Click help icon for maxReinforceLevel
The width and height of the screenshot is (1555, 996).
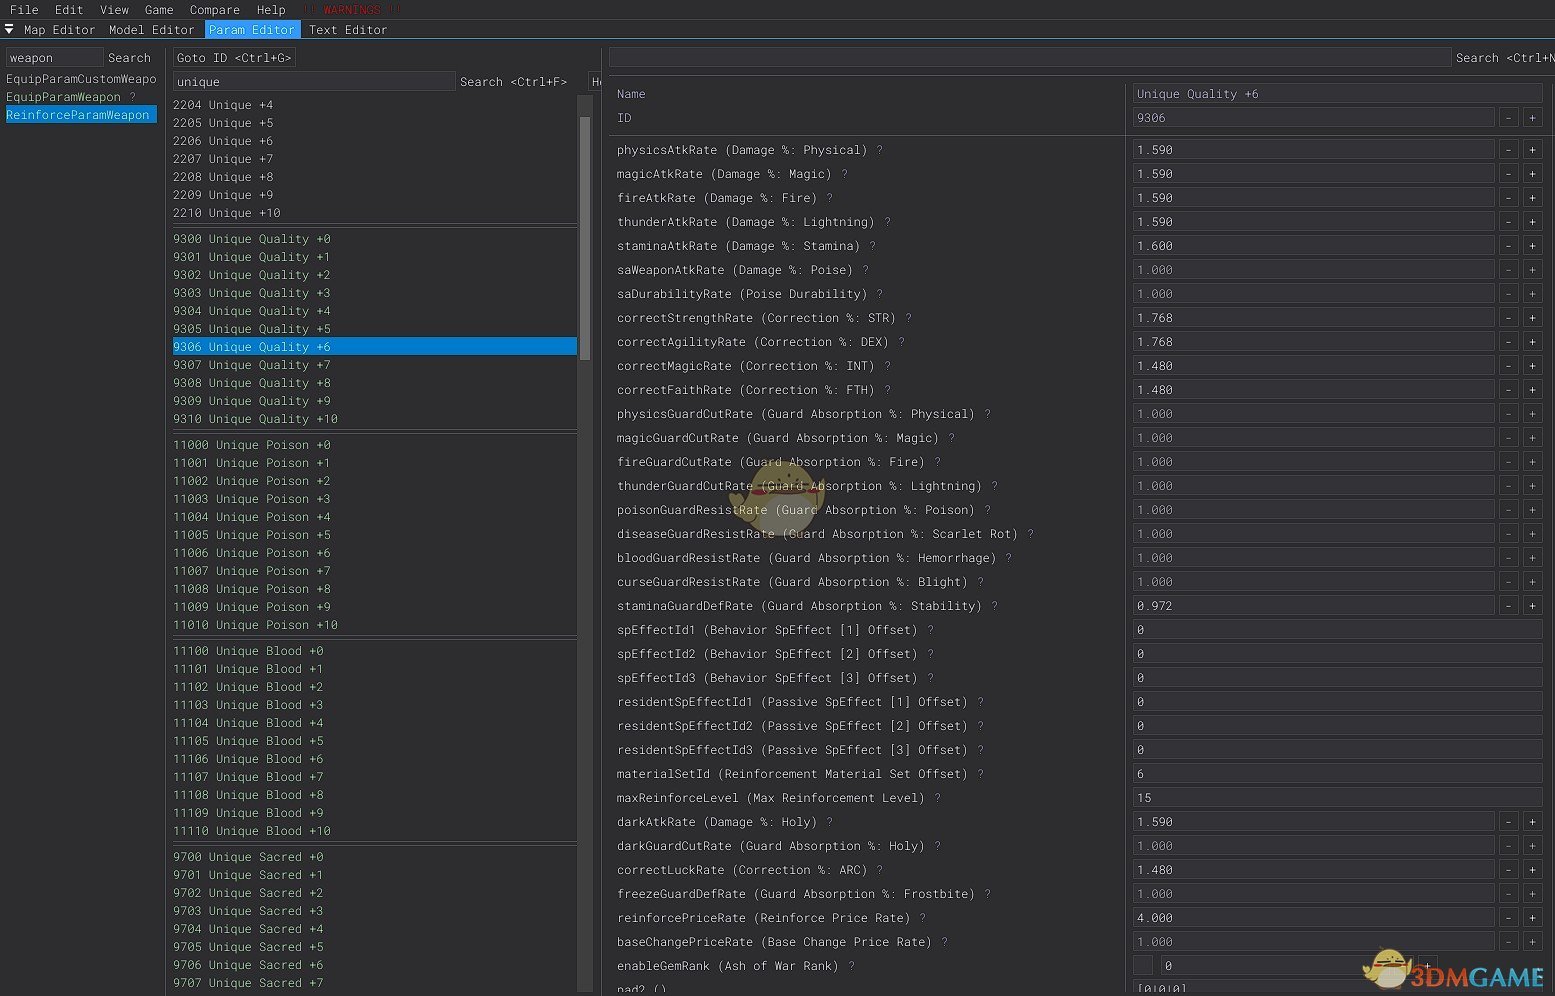click(937, 798)
